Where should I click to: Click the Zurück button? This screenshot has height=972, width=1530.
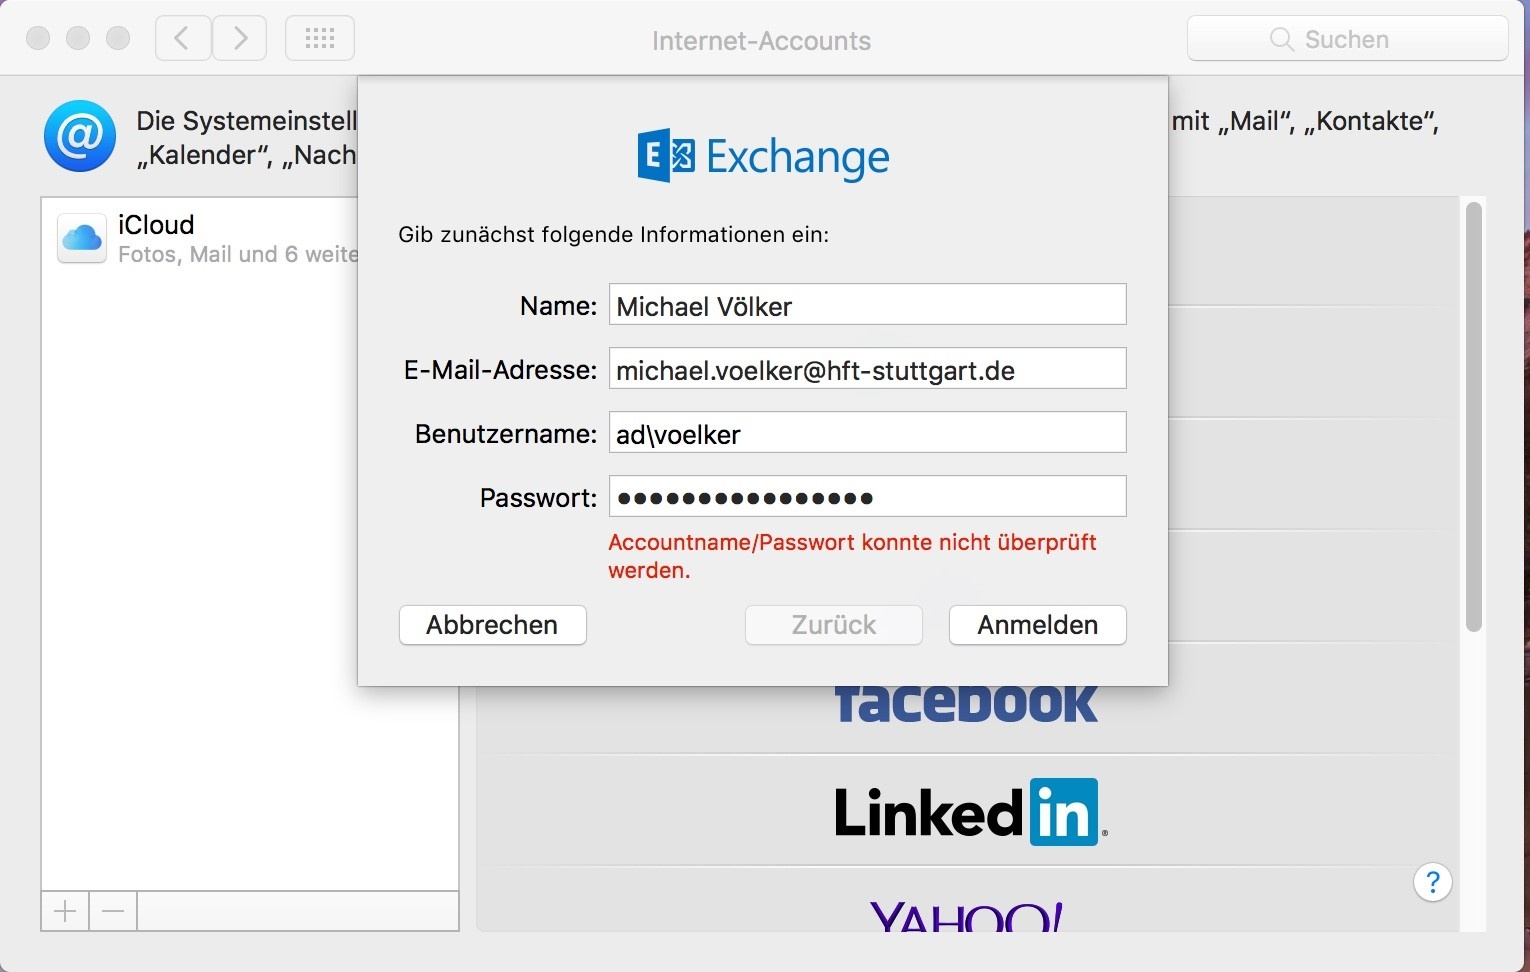click(x=834, y=625)
